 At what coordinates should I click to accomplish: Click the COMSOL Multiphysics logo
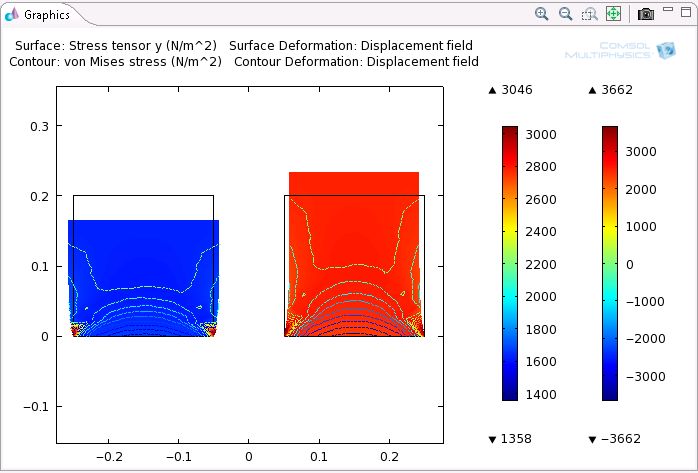606,52
